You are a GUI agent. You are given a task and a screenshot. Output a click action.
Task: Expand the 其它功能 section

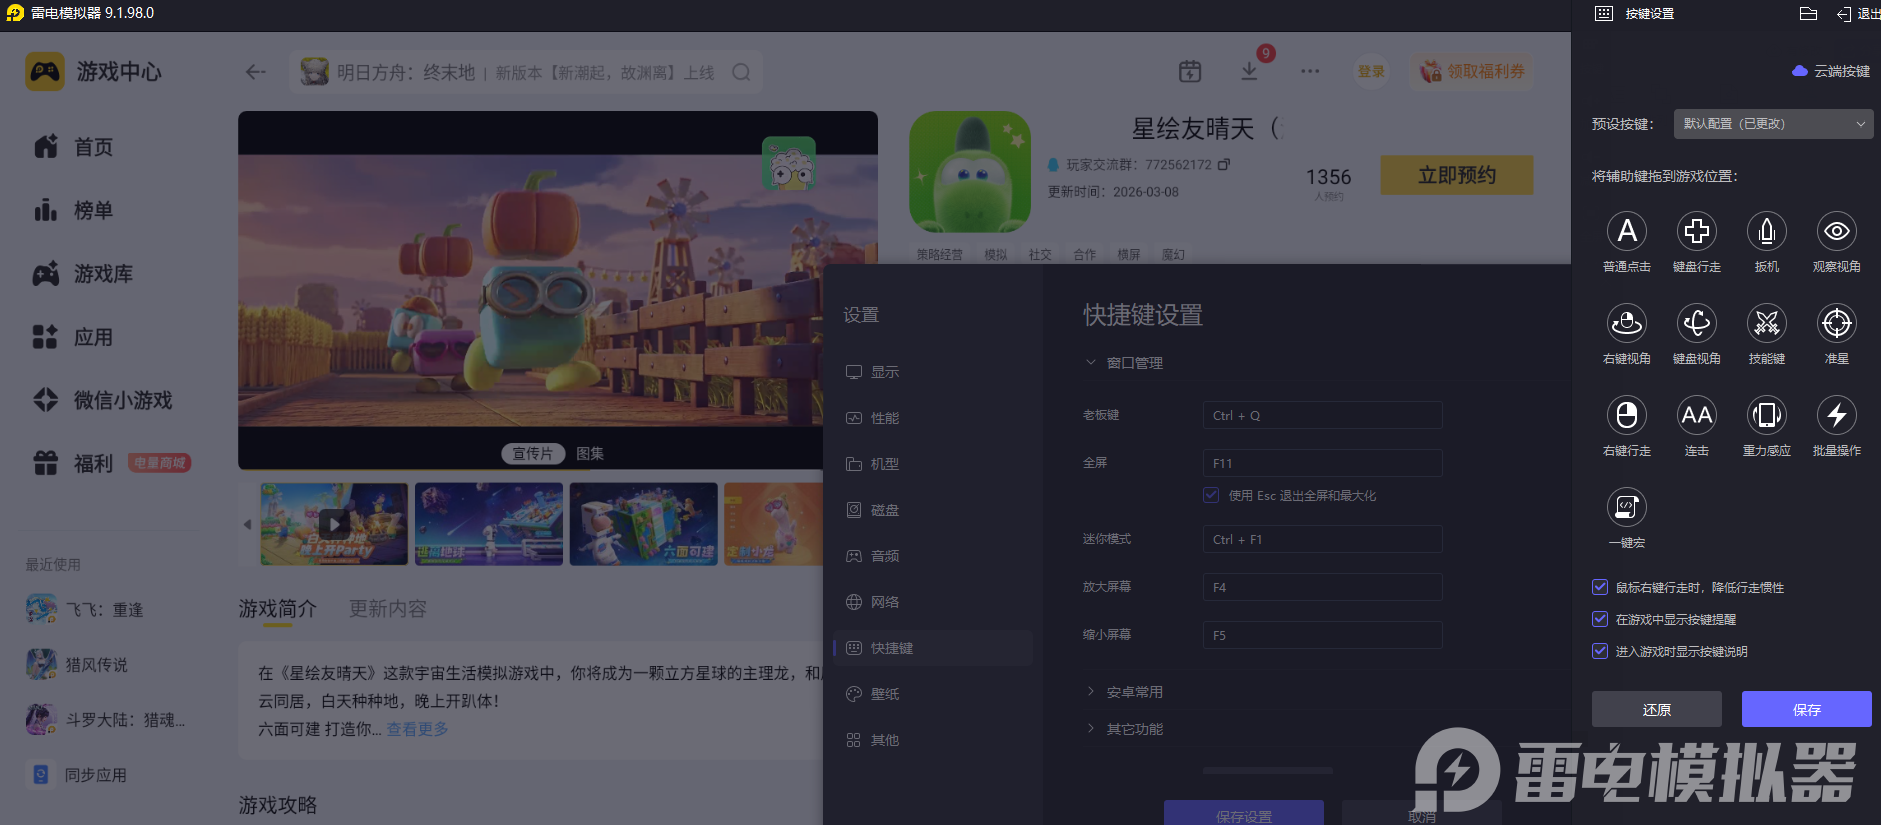coord(1091,728)
